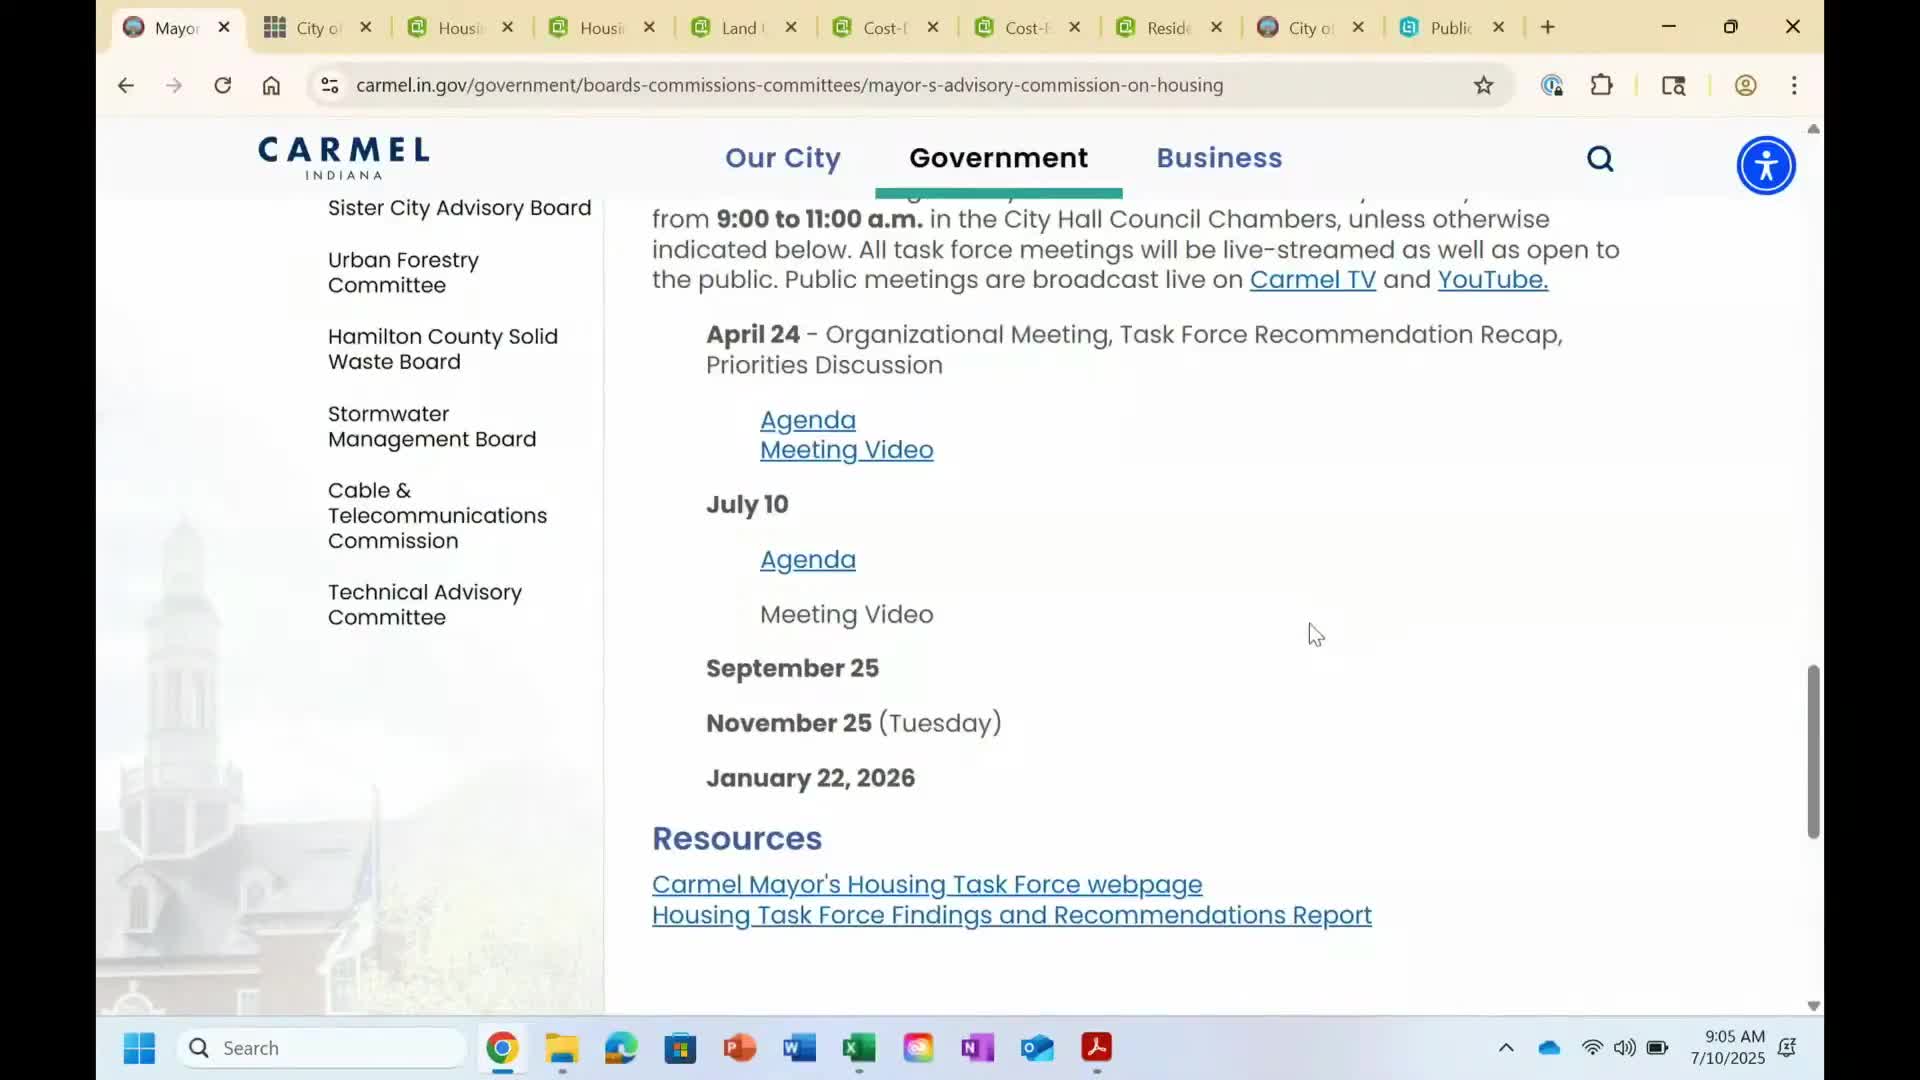Select the Business menu

[x=1218, y=158]
